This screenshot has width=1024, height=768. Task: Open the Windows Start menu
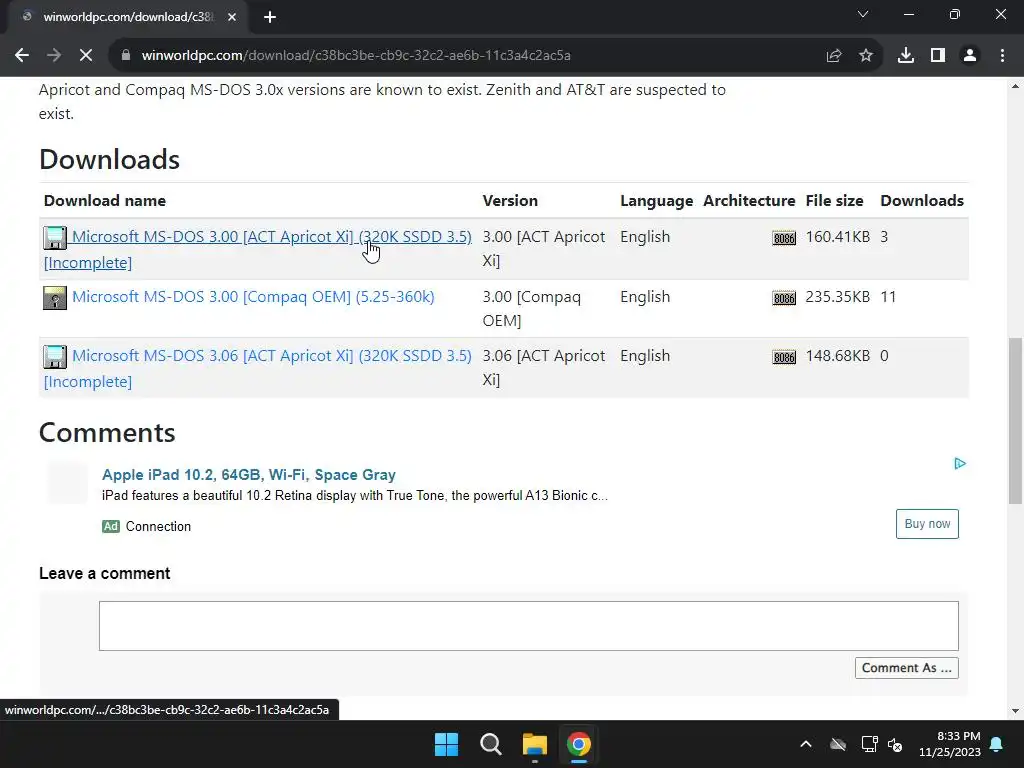point(447,744)
